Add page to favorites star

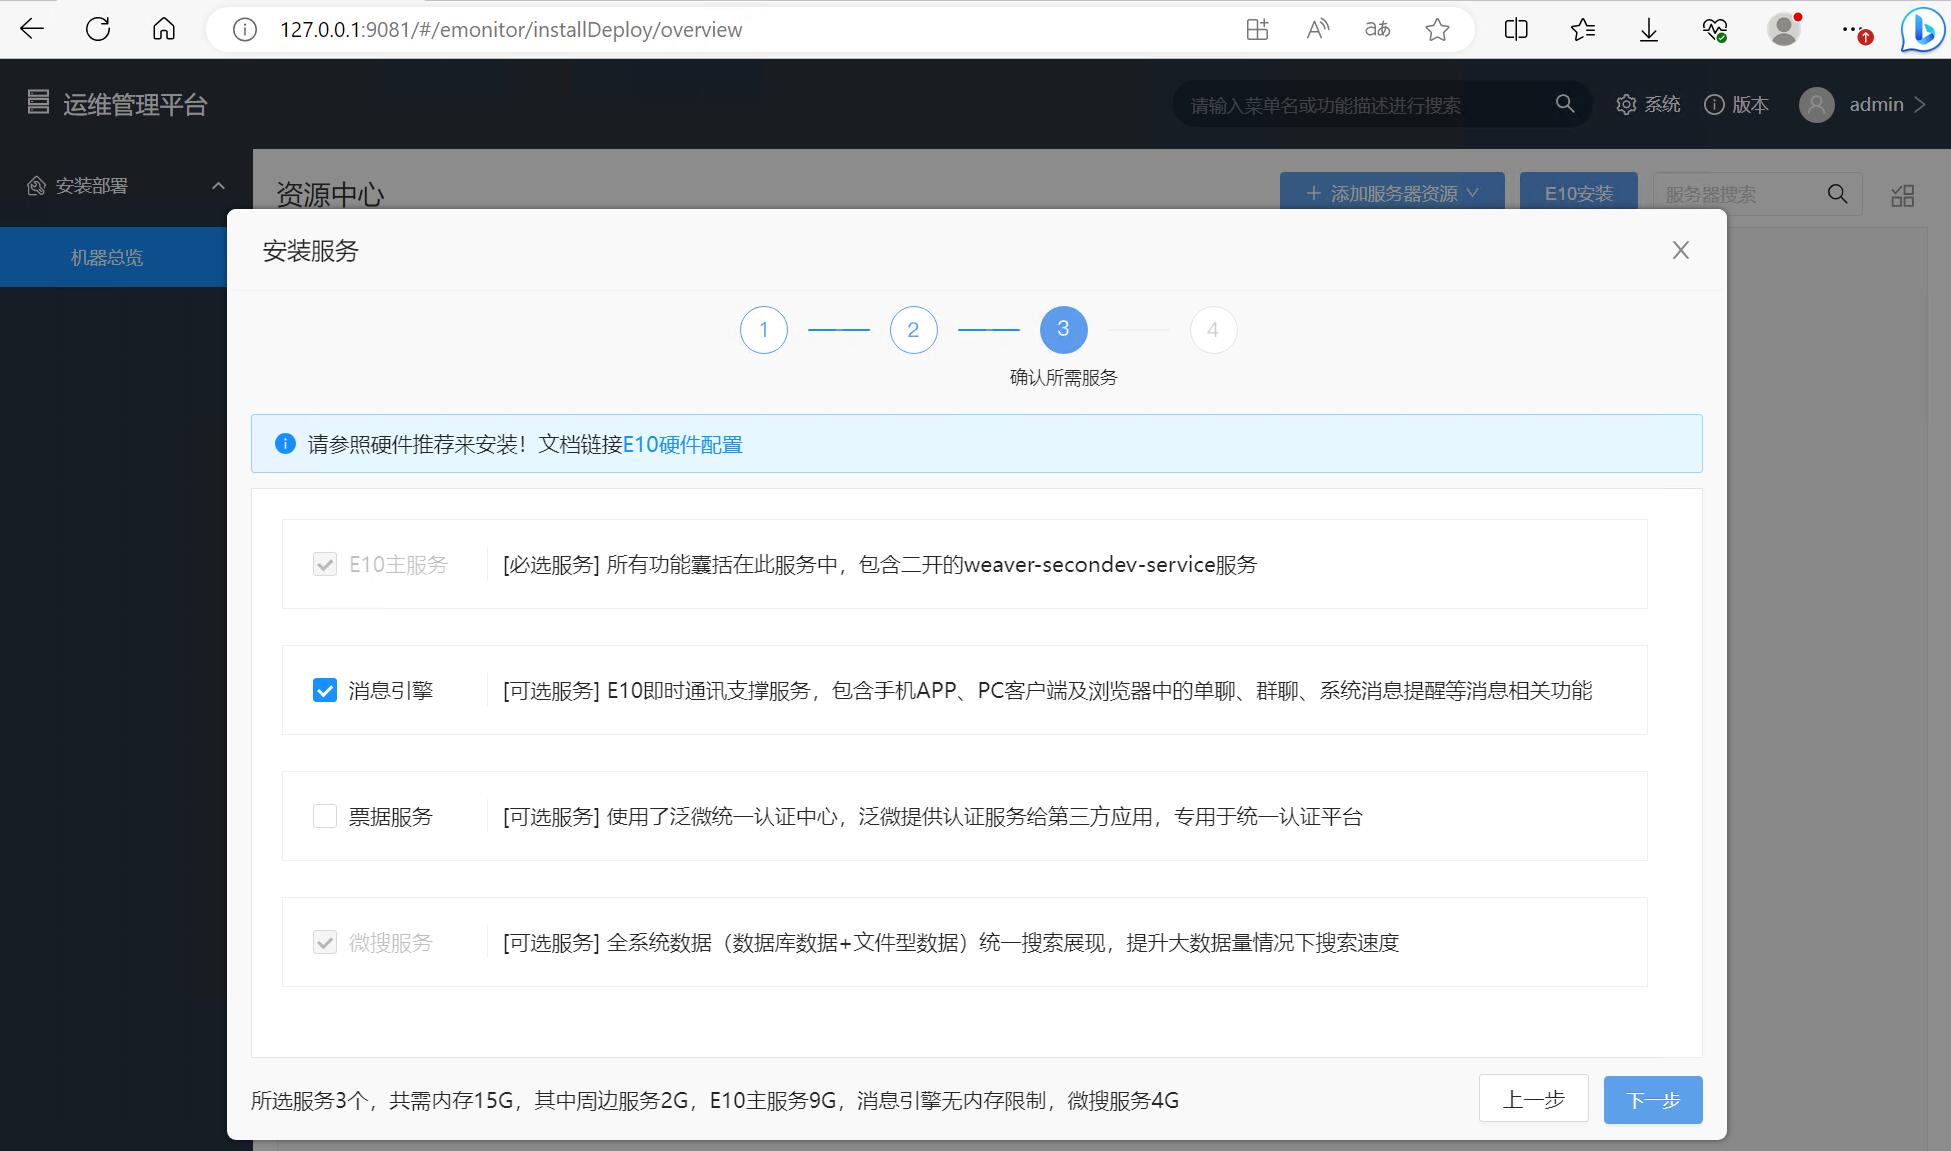1437,30
